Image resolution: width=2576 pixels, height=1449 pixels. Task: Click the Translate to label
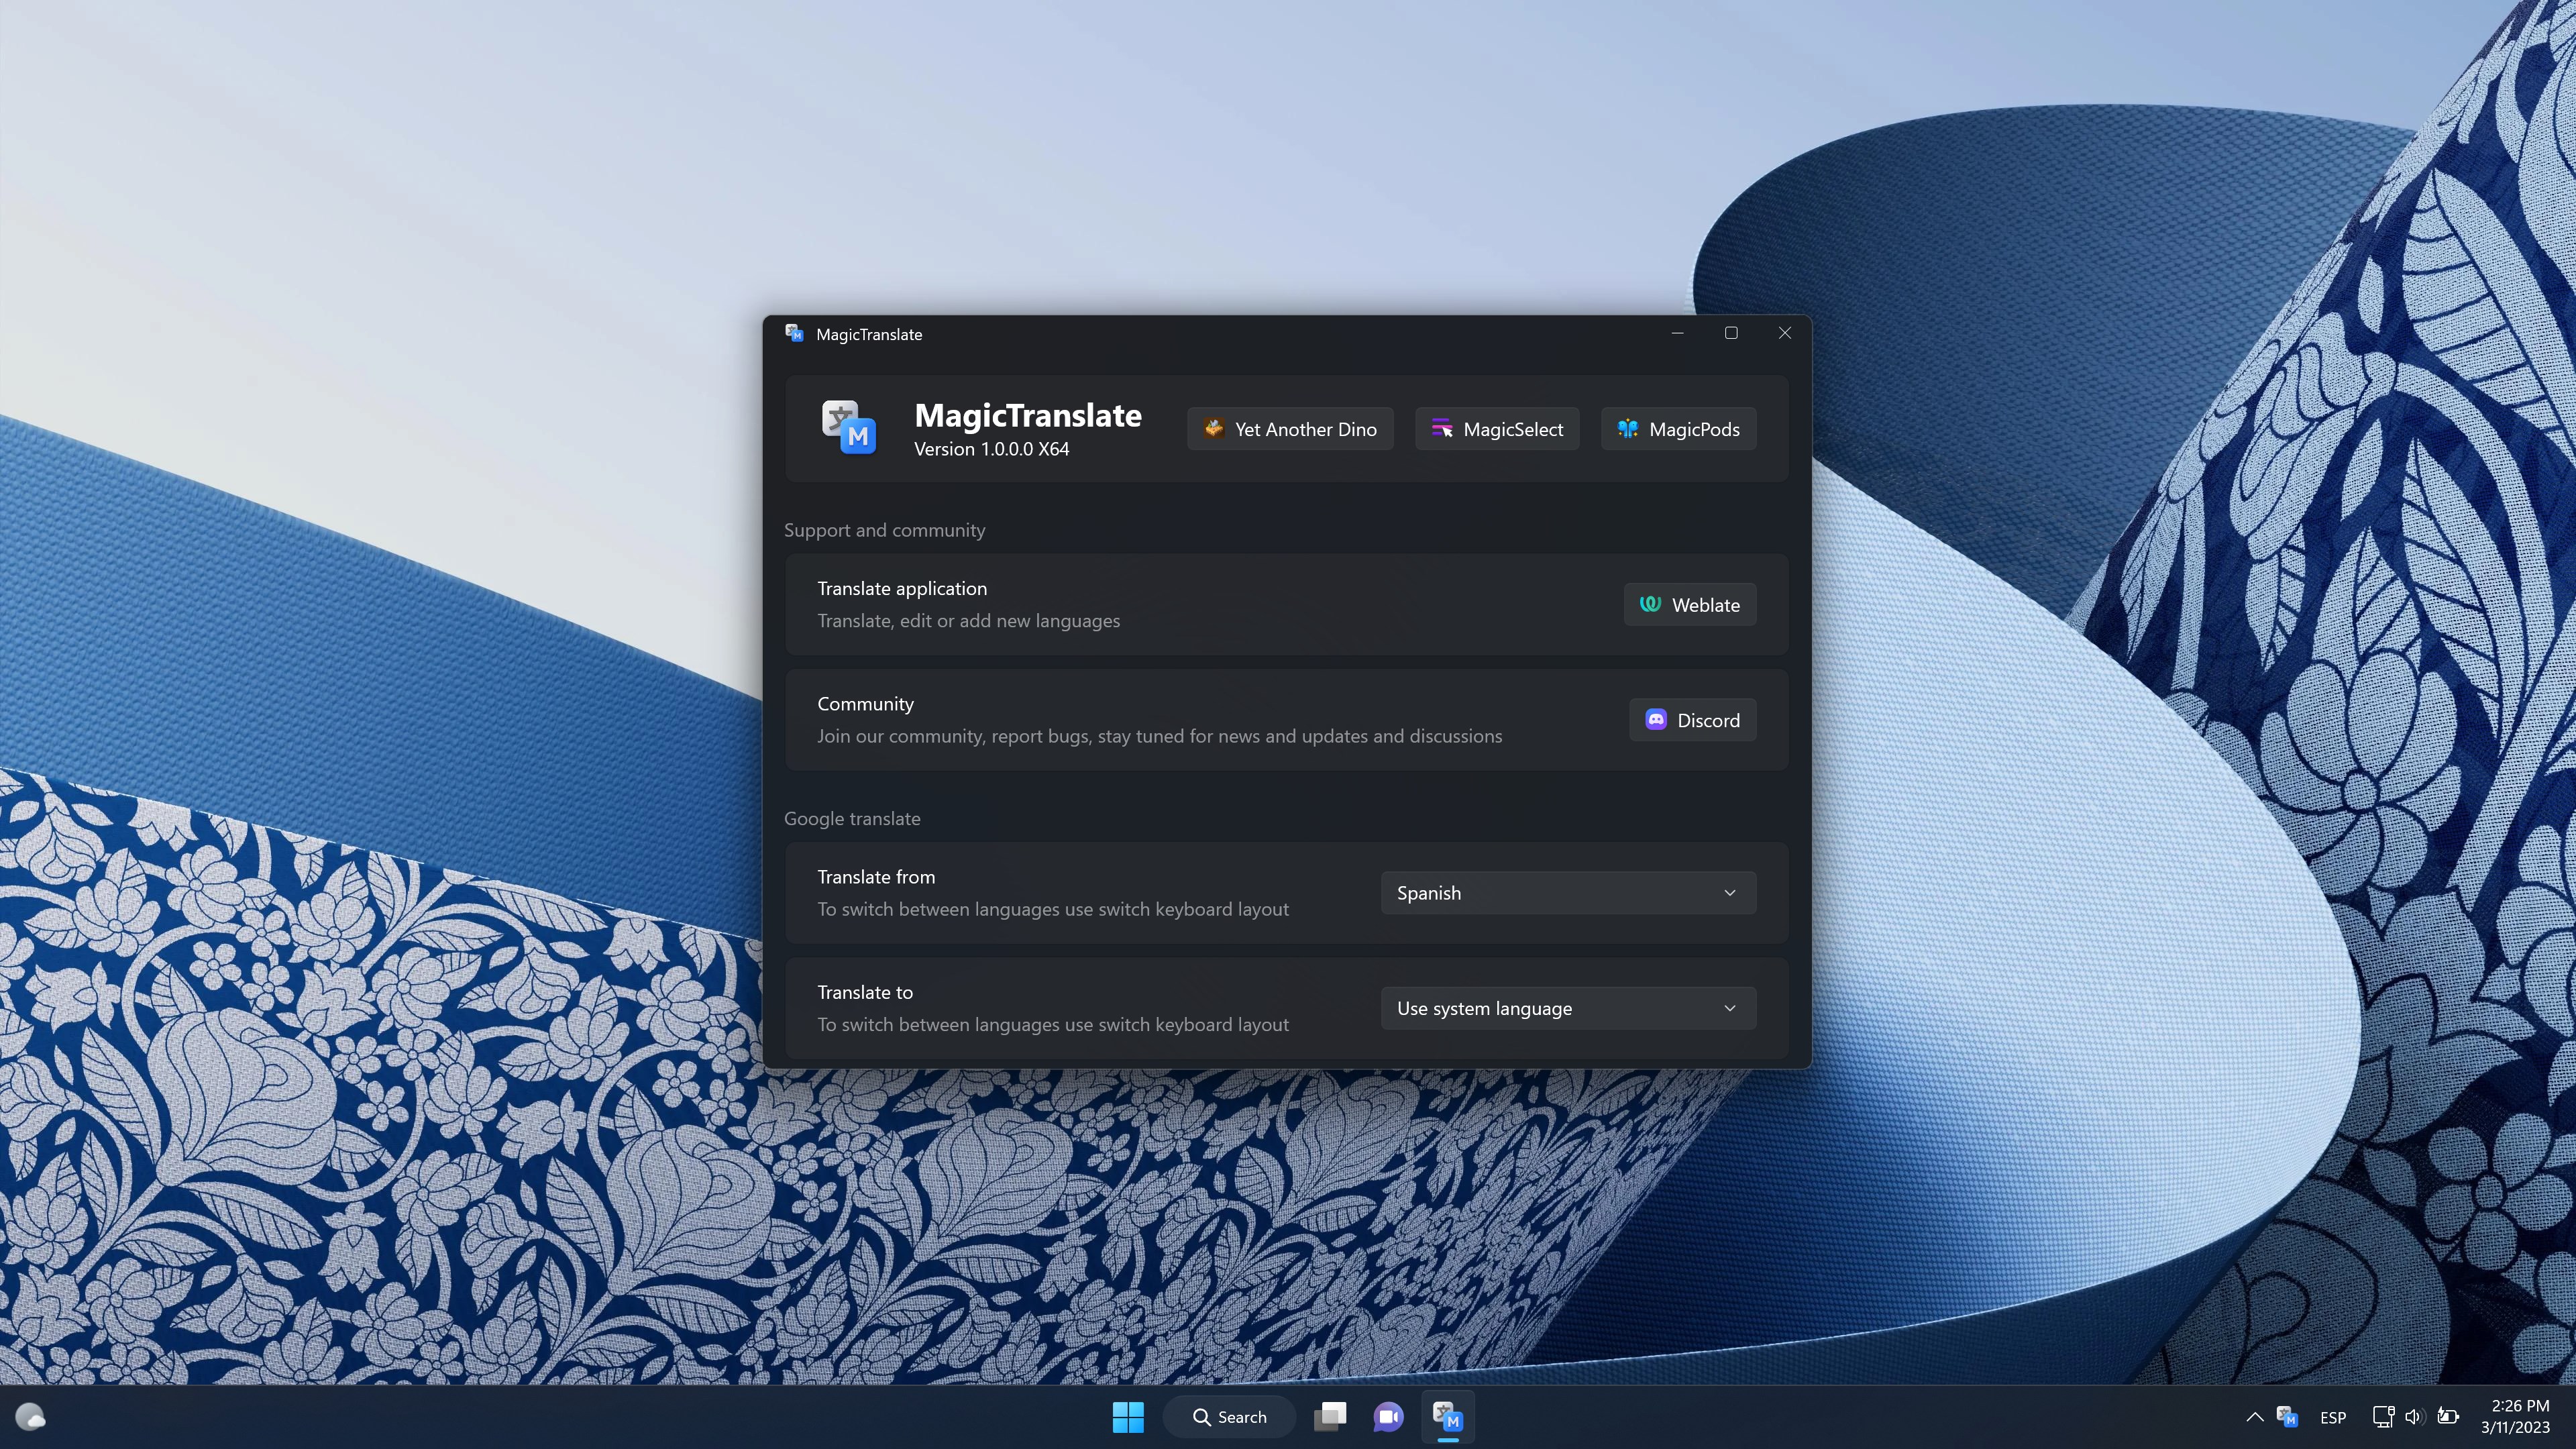(x=865, y=992)
